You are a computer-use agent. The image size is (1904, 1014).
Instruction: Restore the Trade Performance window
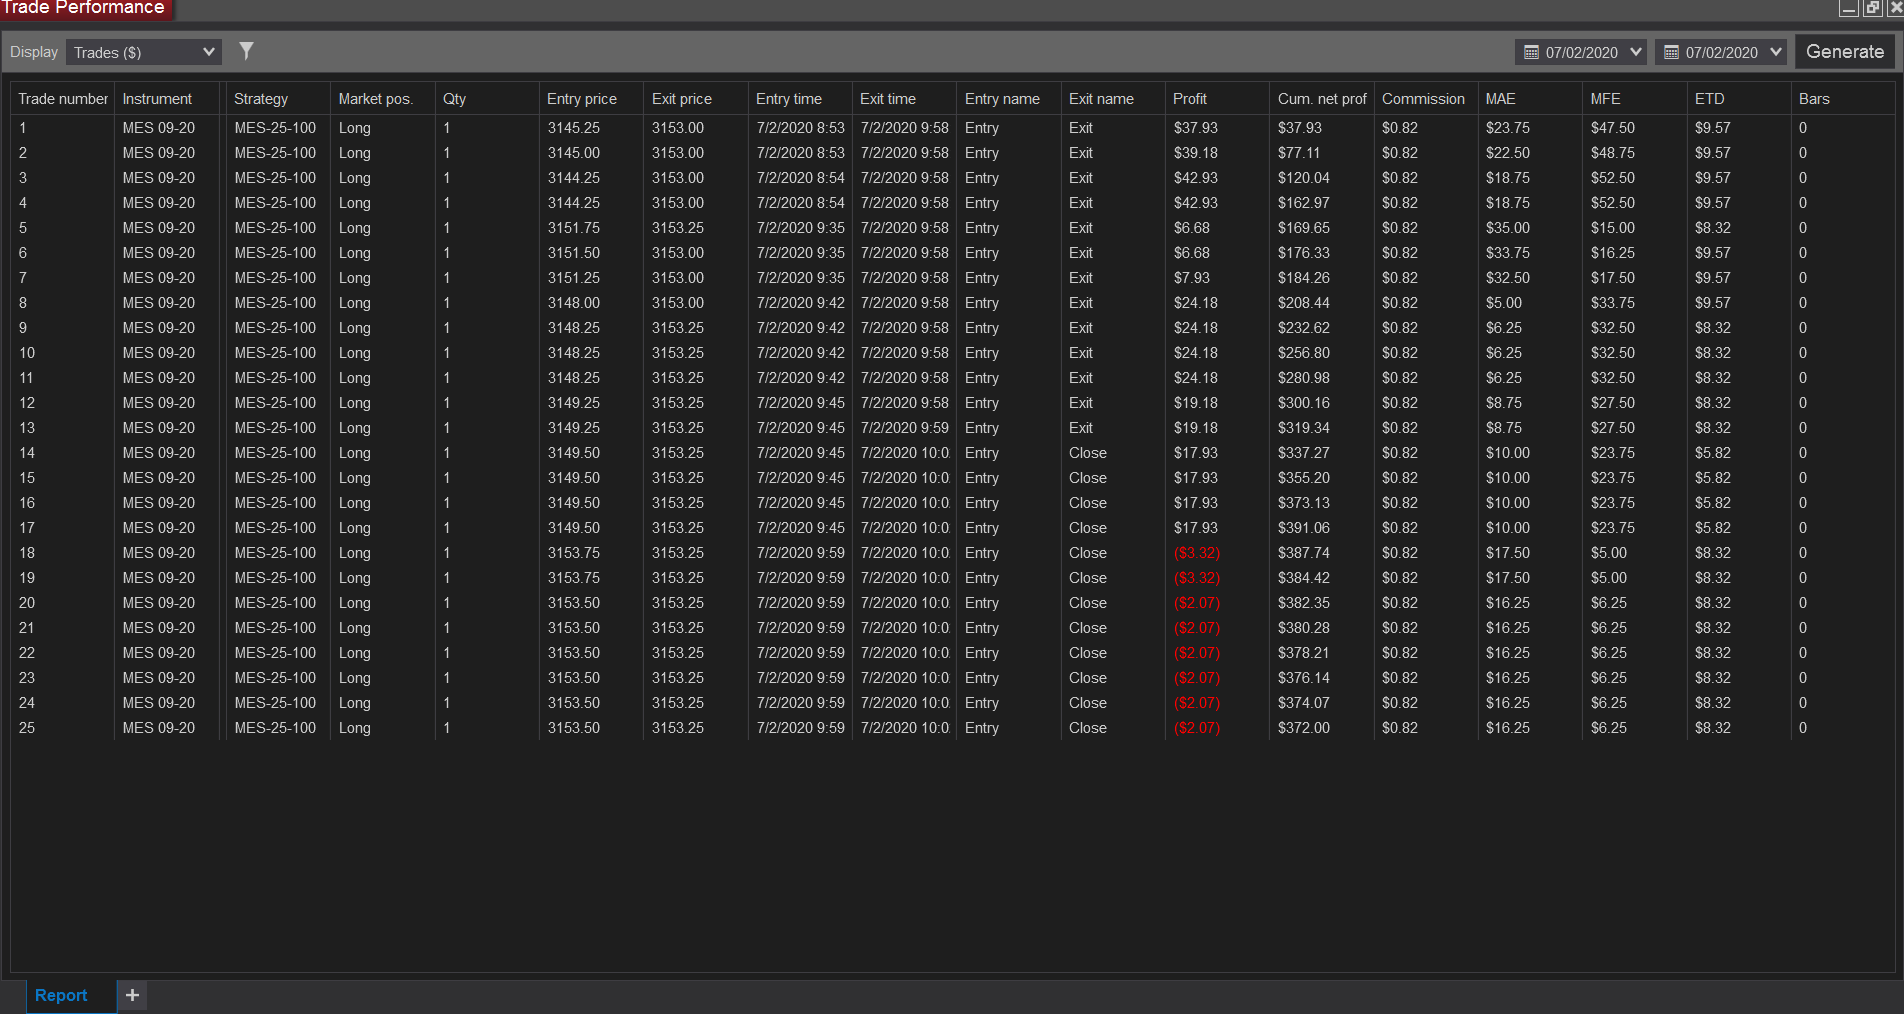tap(1873, 8)
